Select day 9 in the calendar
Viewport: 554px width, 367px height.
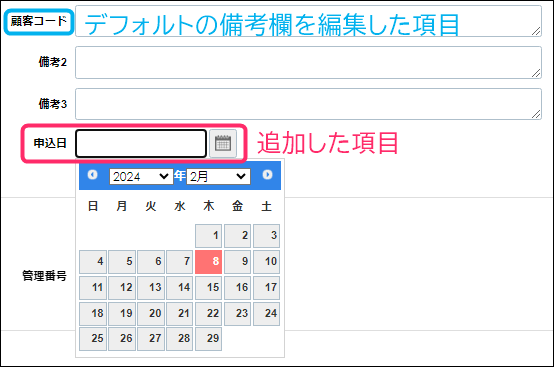pyautogui.click(x=237, y=262)
